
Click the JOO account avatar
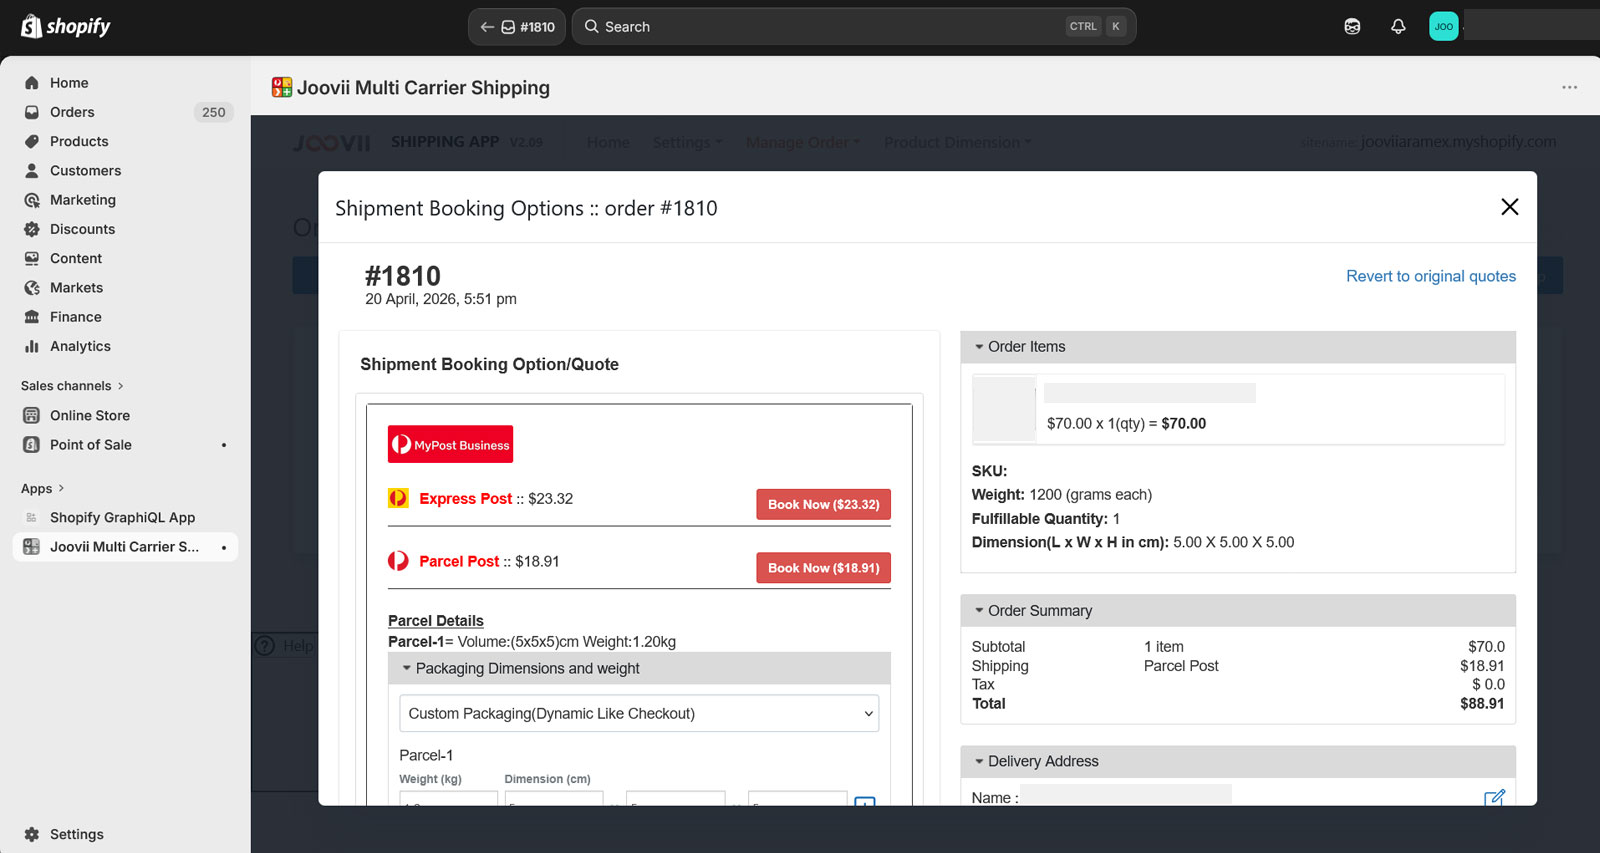[1443, 27]
